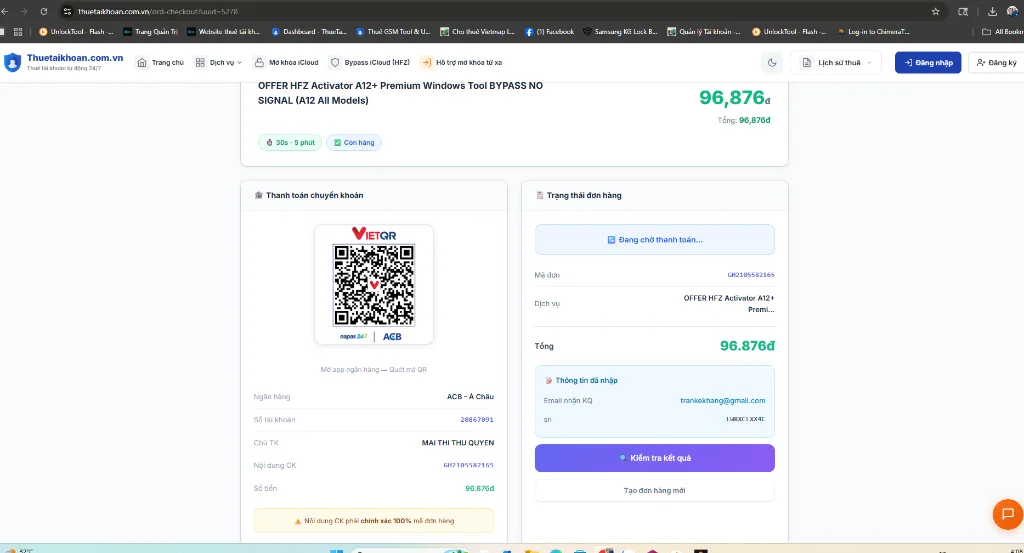Click the ACB logo under QR code
Image resolution: width=1024 pixels, height=553 pixels.
392,337
